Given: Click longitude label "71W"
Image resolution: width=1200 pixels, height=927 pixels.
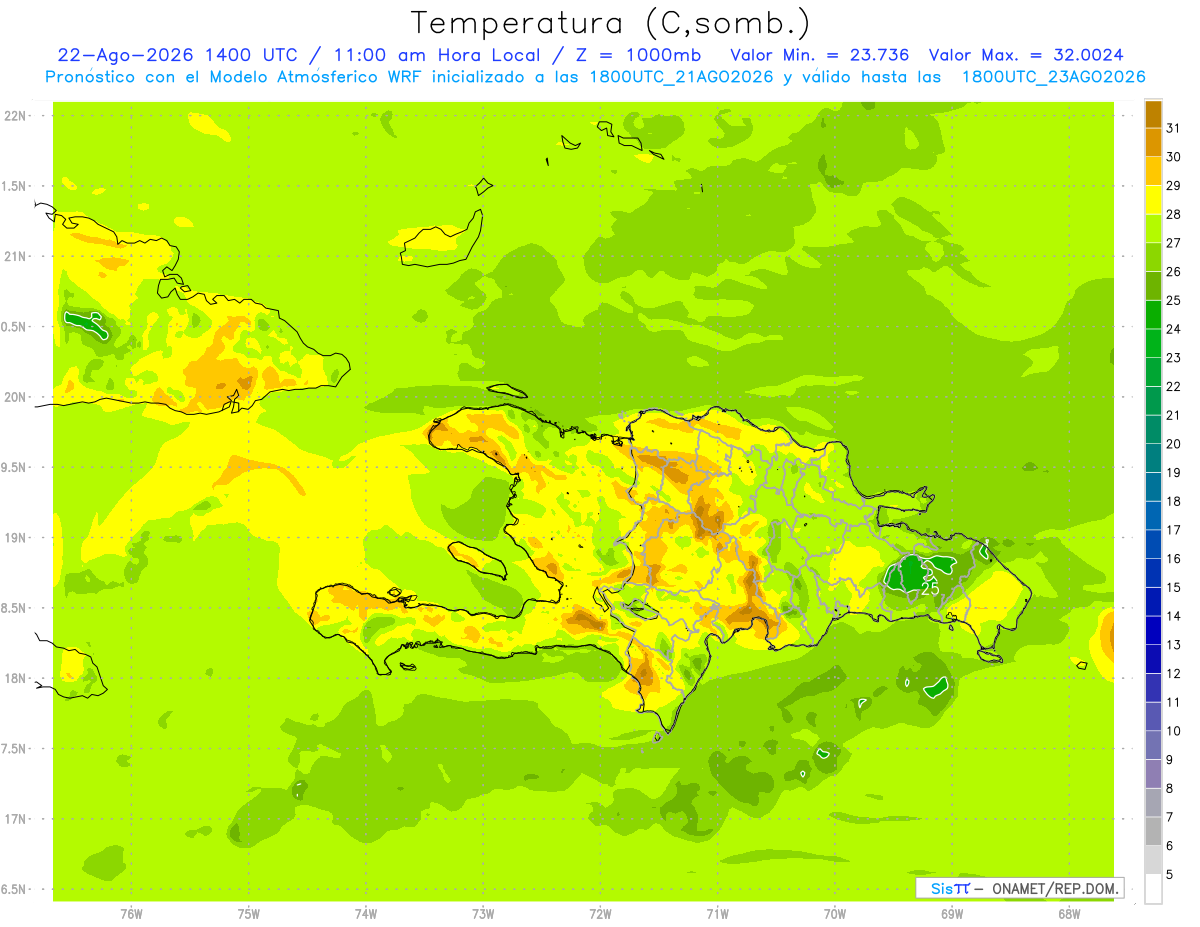Looking at the screenshot, I should (717, 913).
